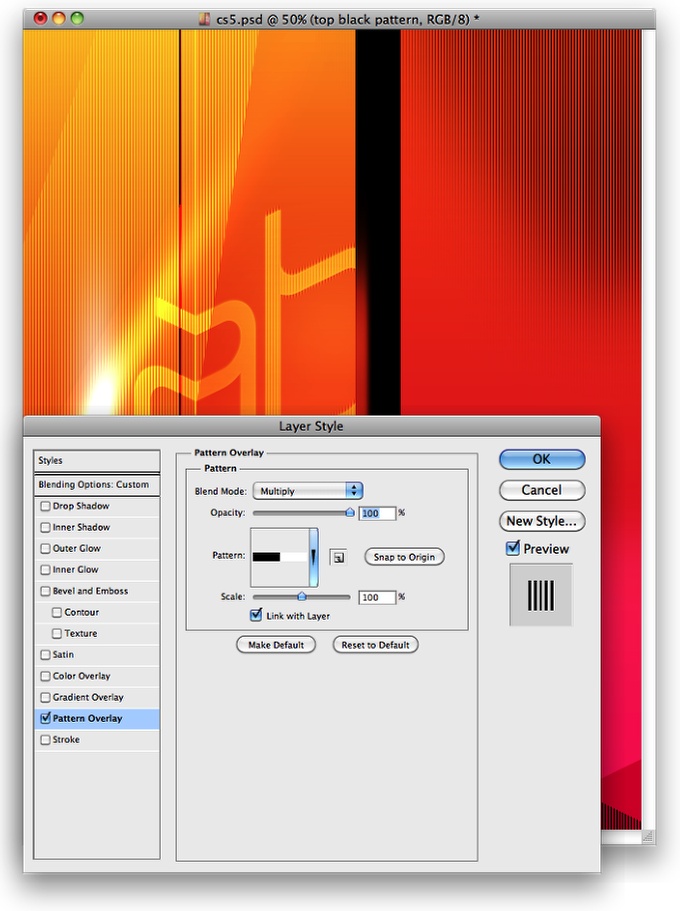Click the Cancel button
The width and height of the screenshot is (680, 911).
[x=542, y=490]
